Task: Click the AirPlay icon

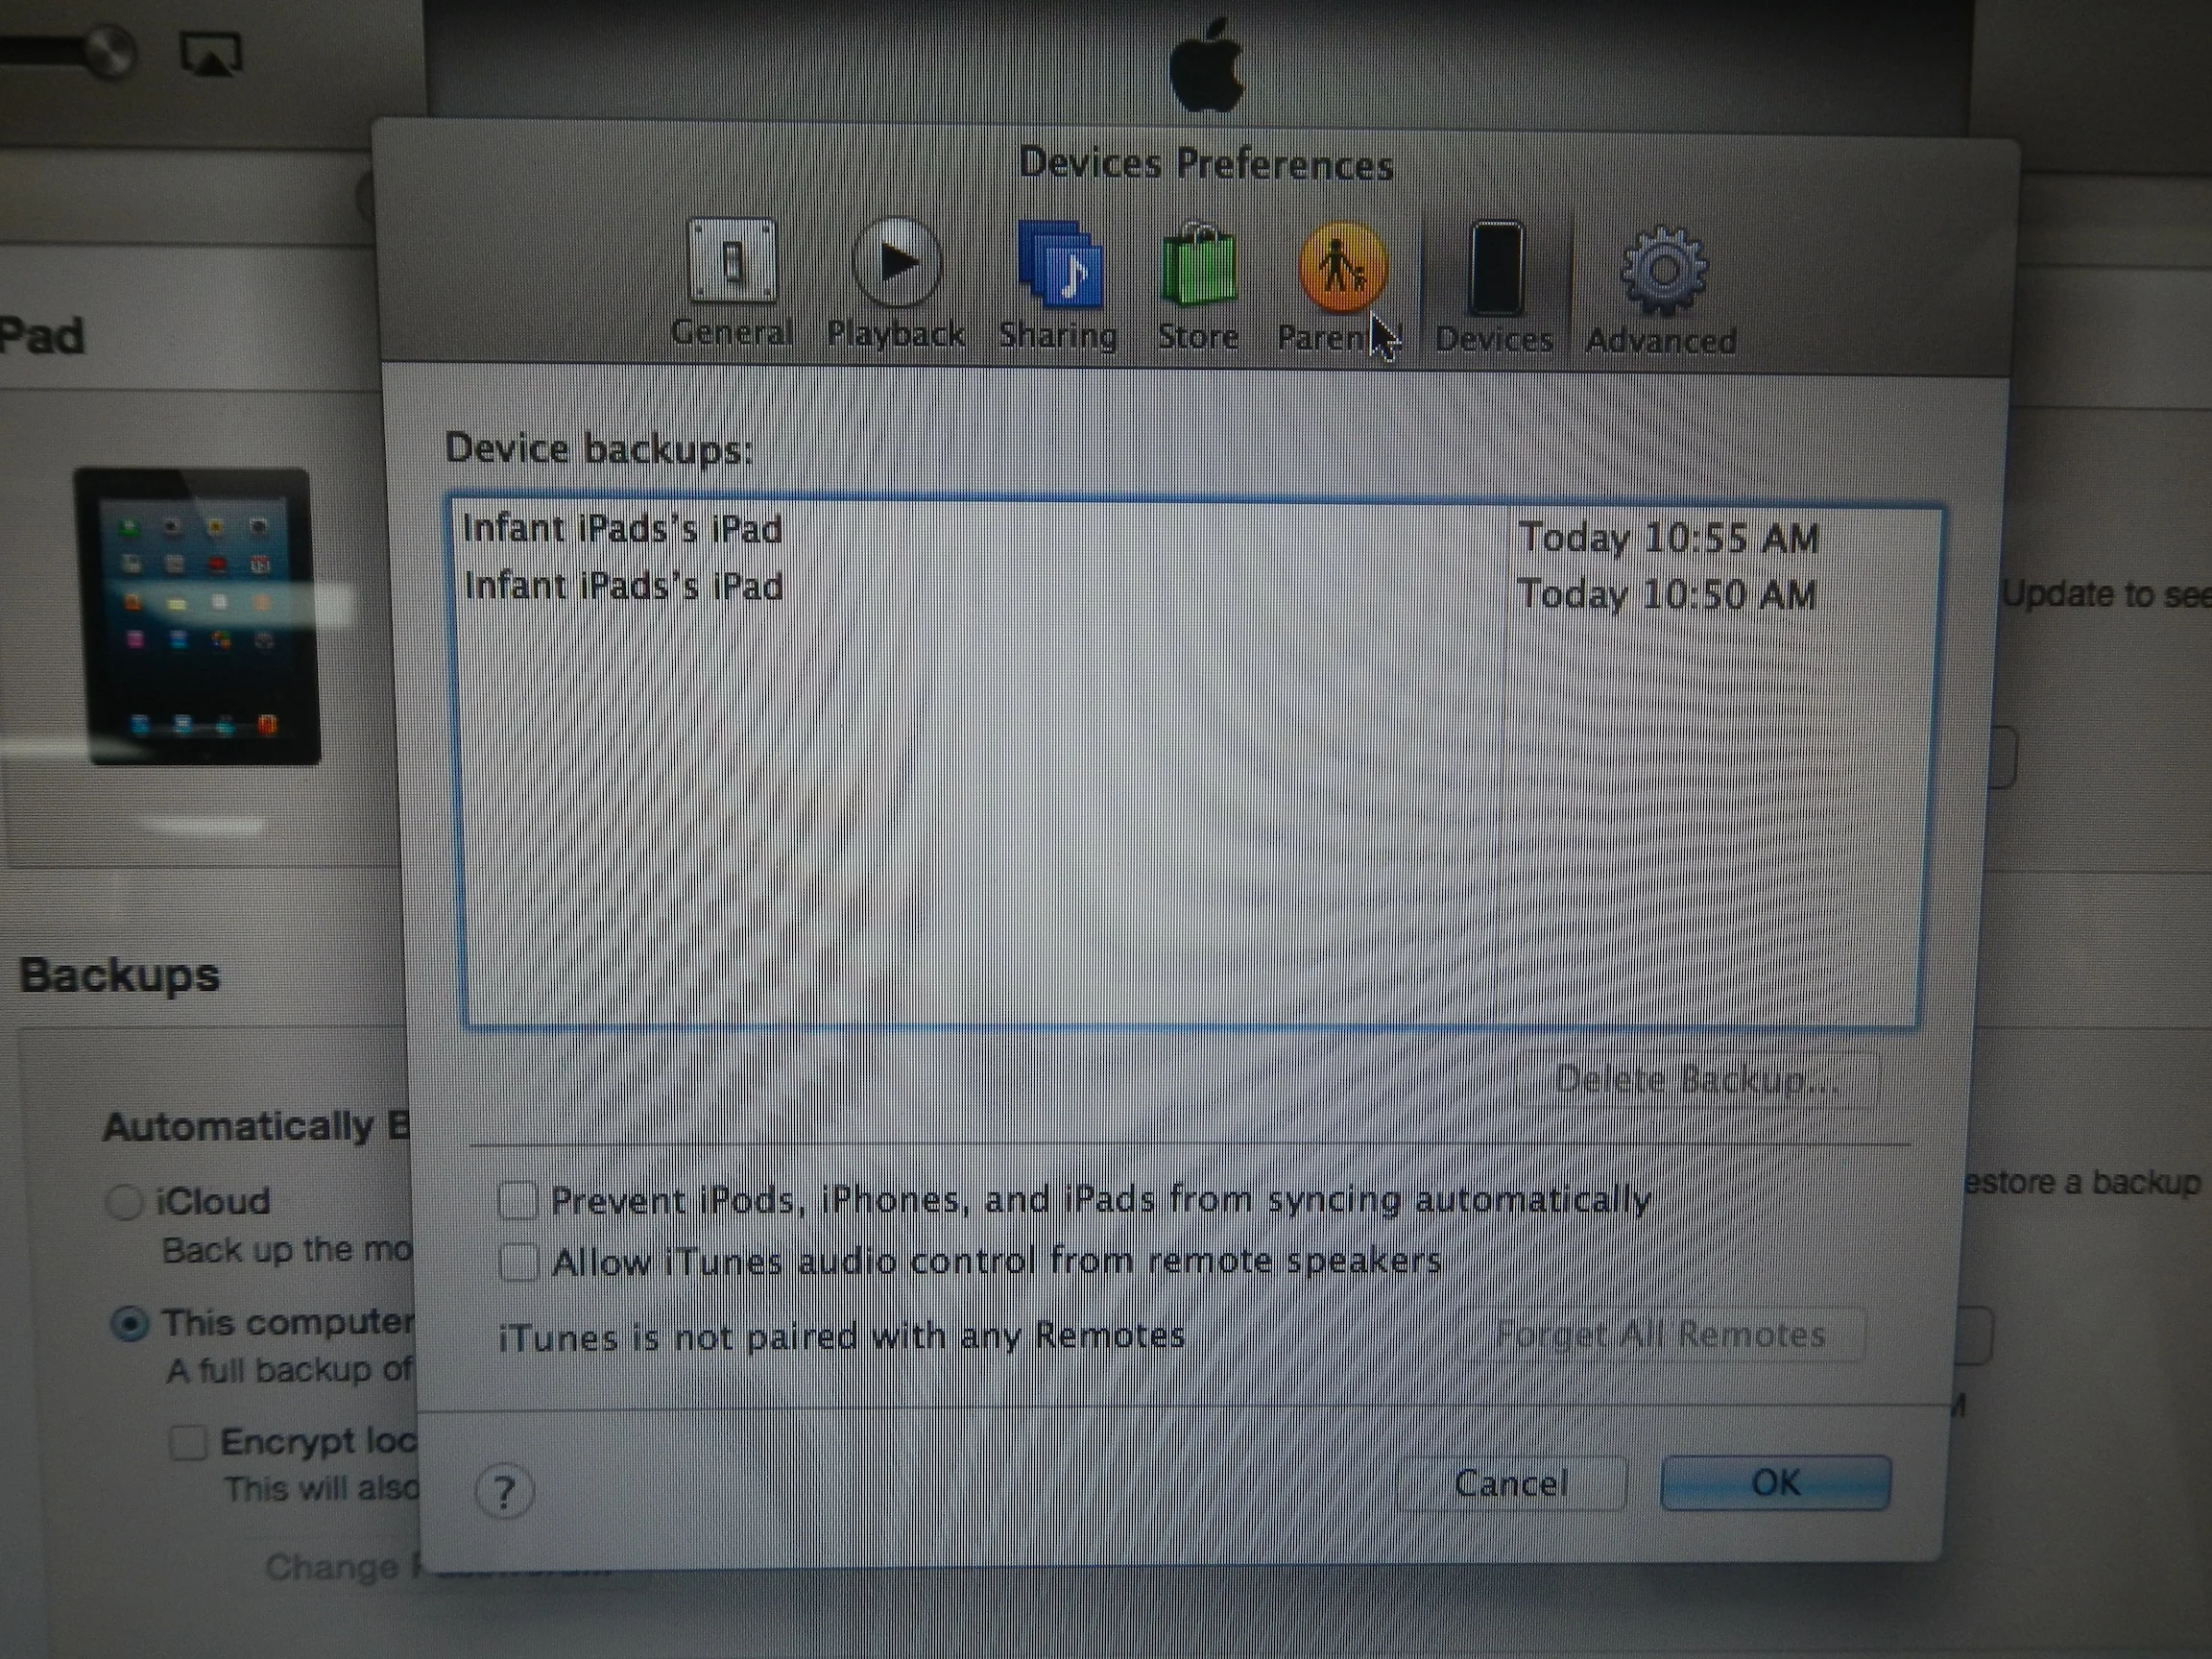Action: pos(211,54)
